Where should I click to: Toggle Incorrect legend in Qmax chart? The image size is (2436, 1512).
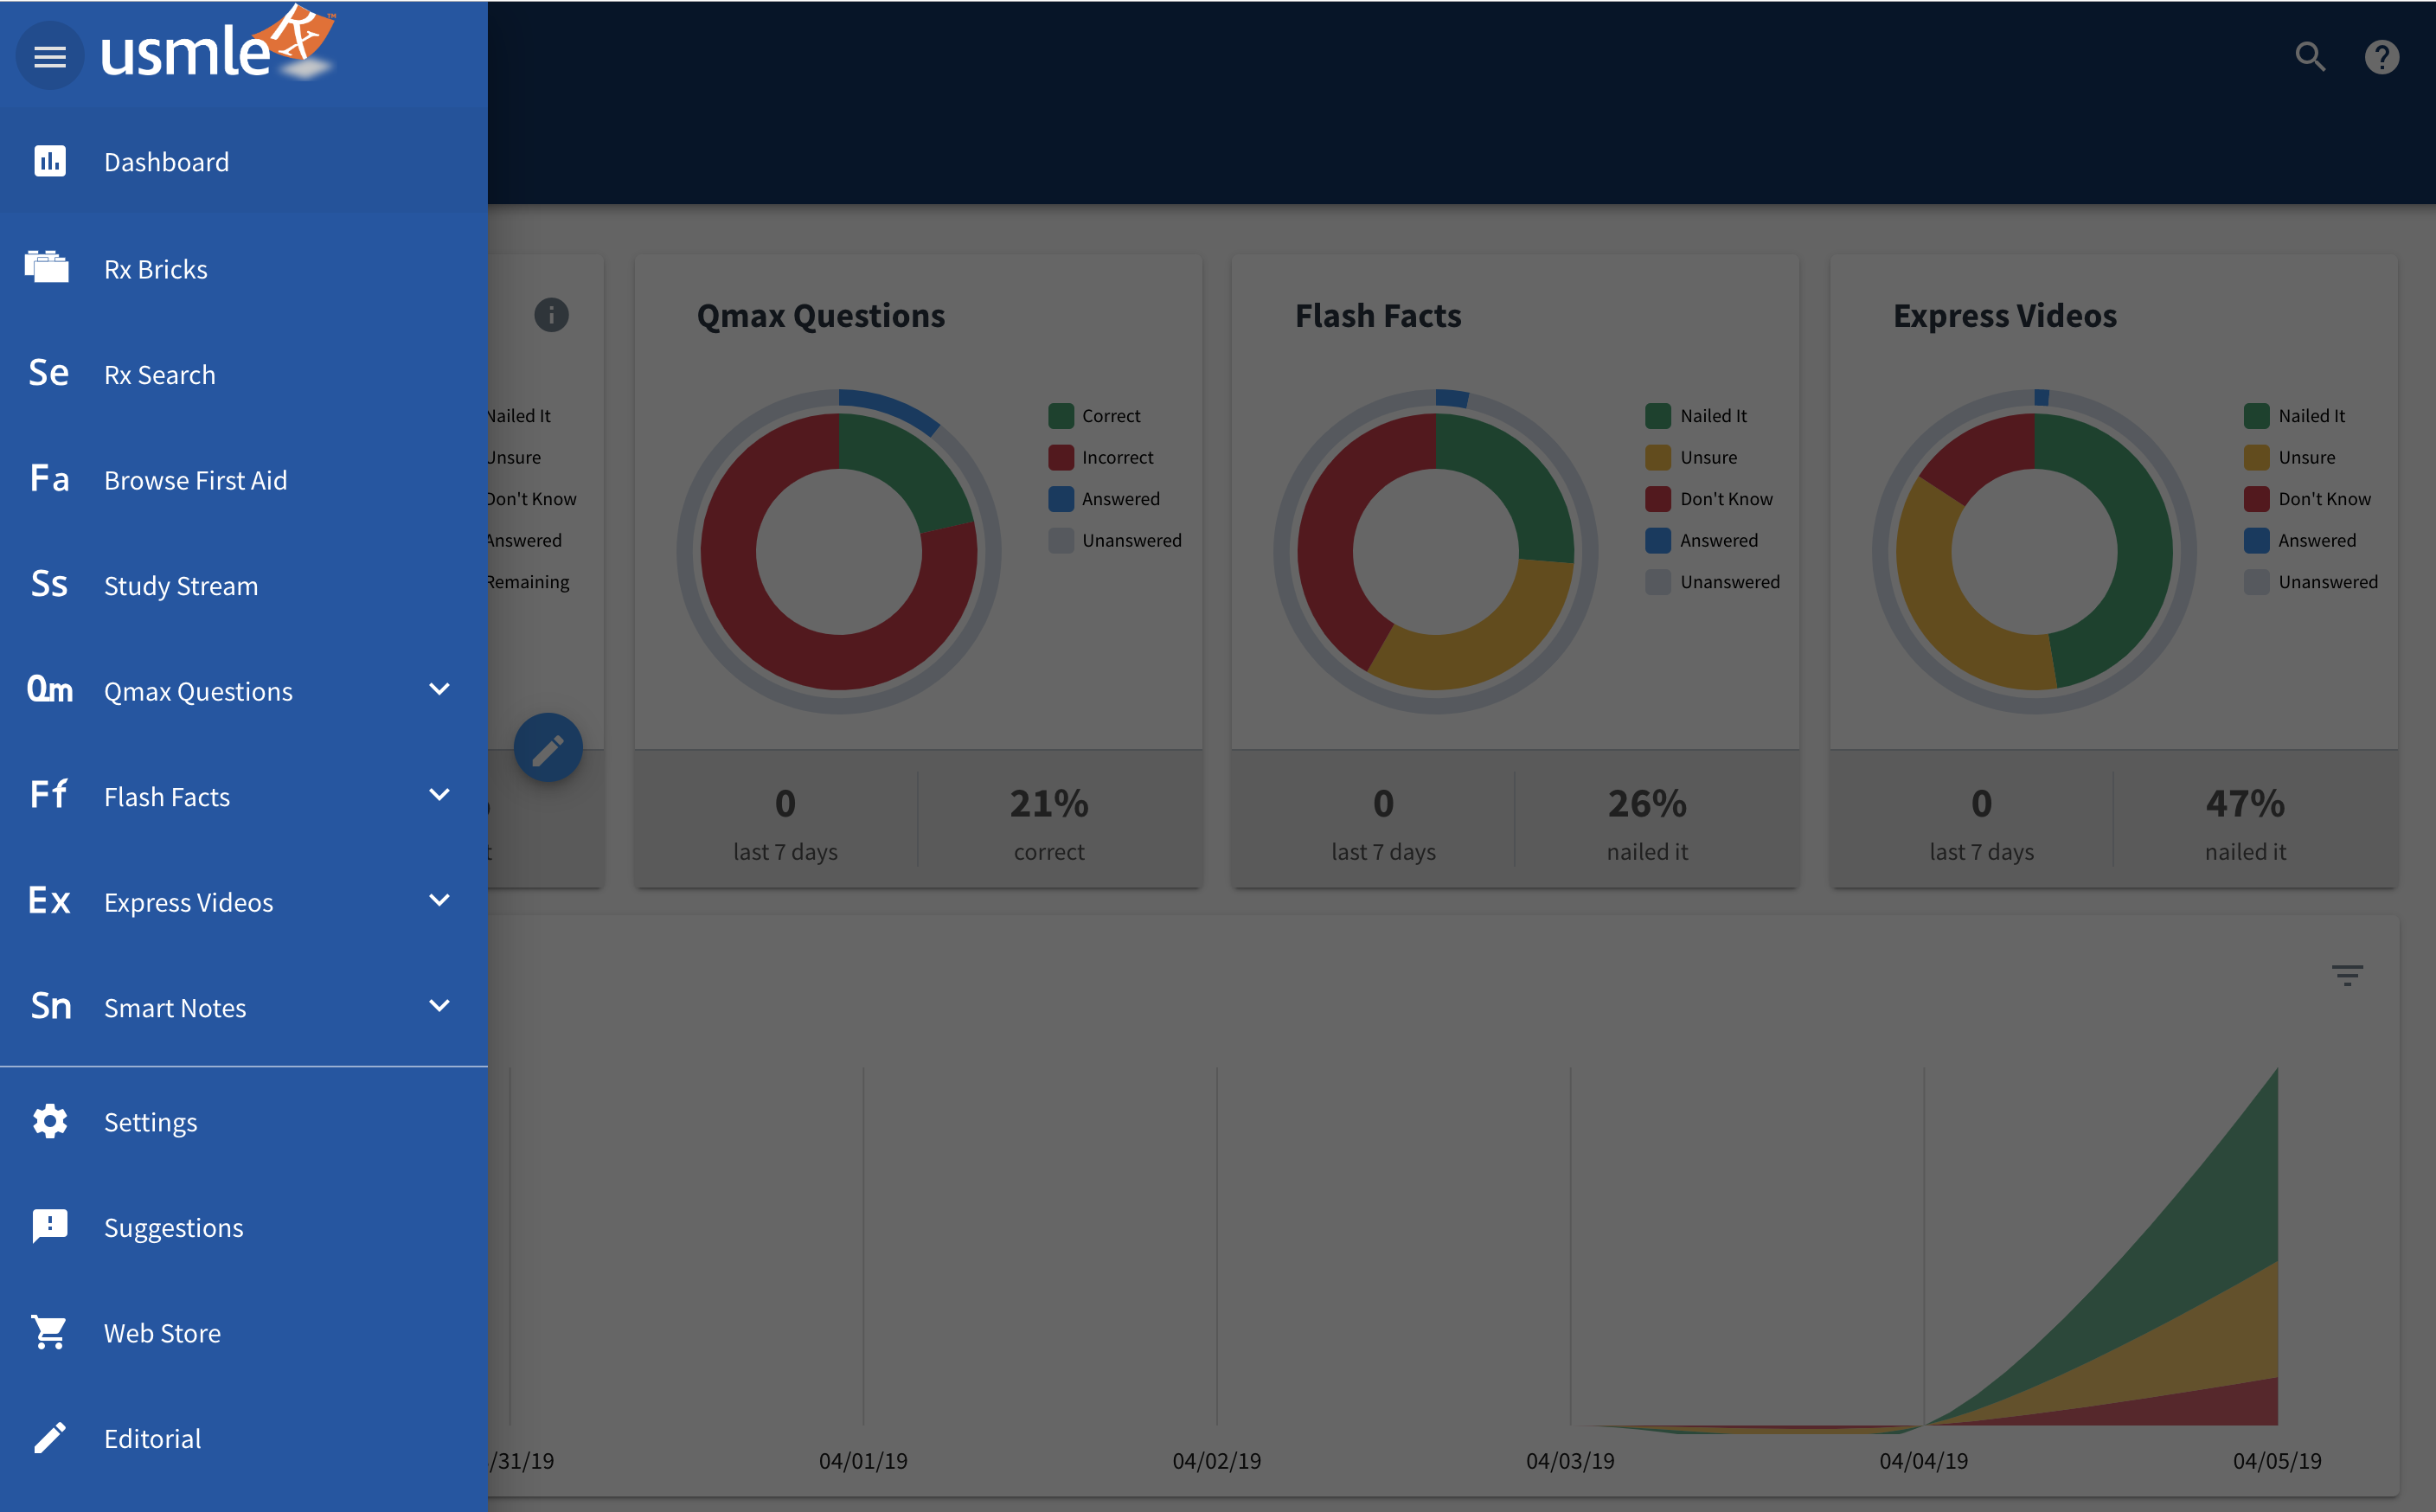tap(1101, 457)
